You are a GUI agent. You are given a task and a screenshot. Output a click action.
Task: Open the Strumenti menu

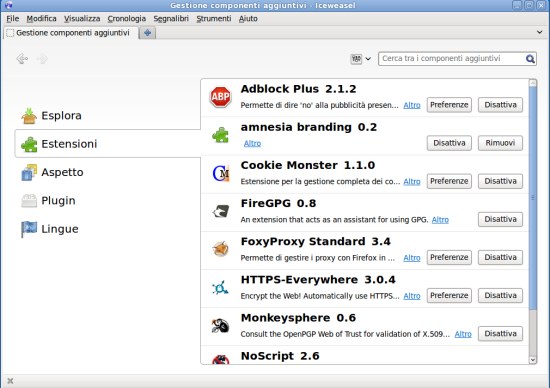pos(214,19)
